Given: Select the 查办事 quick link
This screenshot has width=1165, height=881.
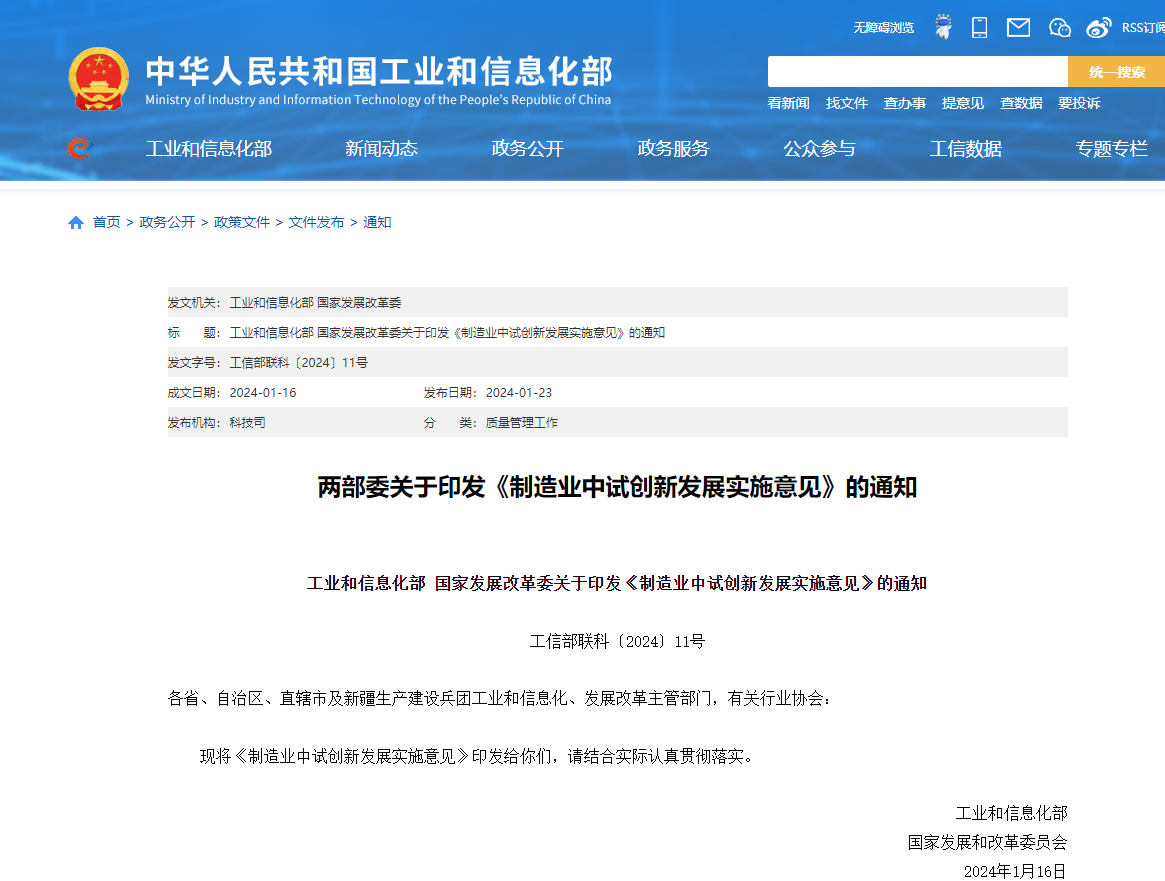Looking at the screenshot, I should [x=904, y=103].
